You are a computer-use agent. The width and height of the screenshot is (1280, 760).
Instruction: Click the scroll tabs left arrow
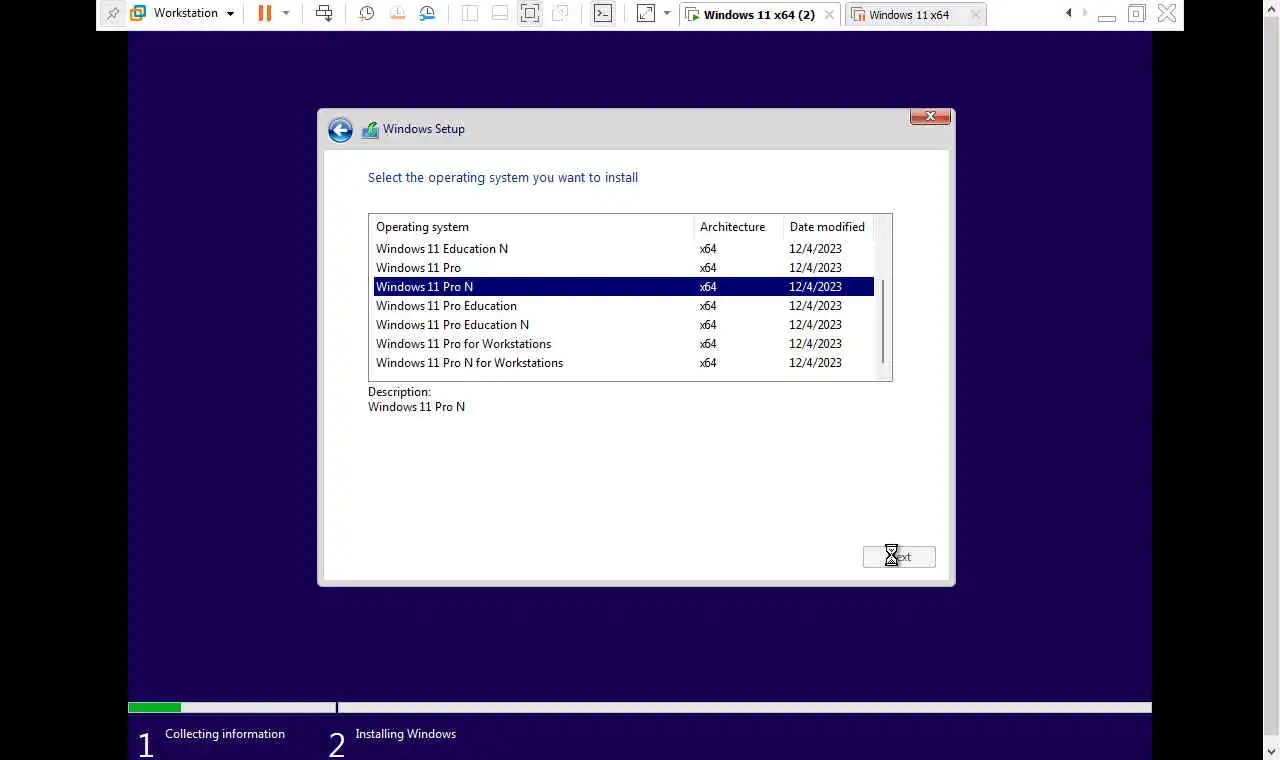pos(1069,13)
